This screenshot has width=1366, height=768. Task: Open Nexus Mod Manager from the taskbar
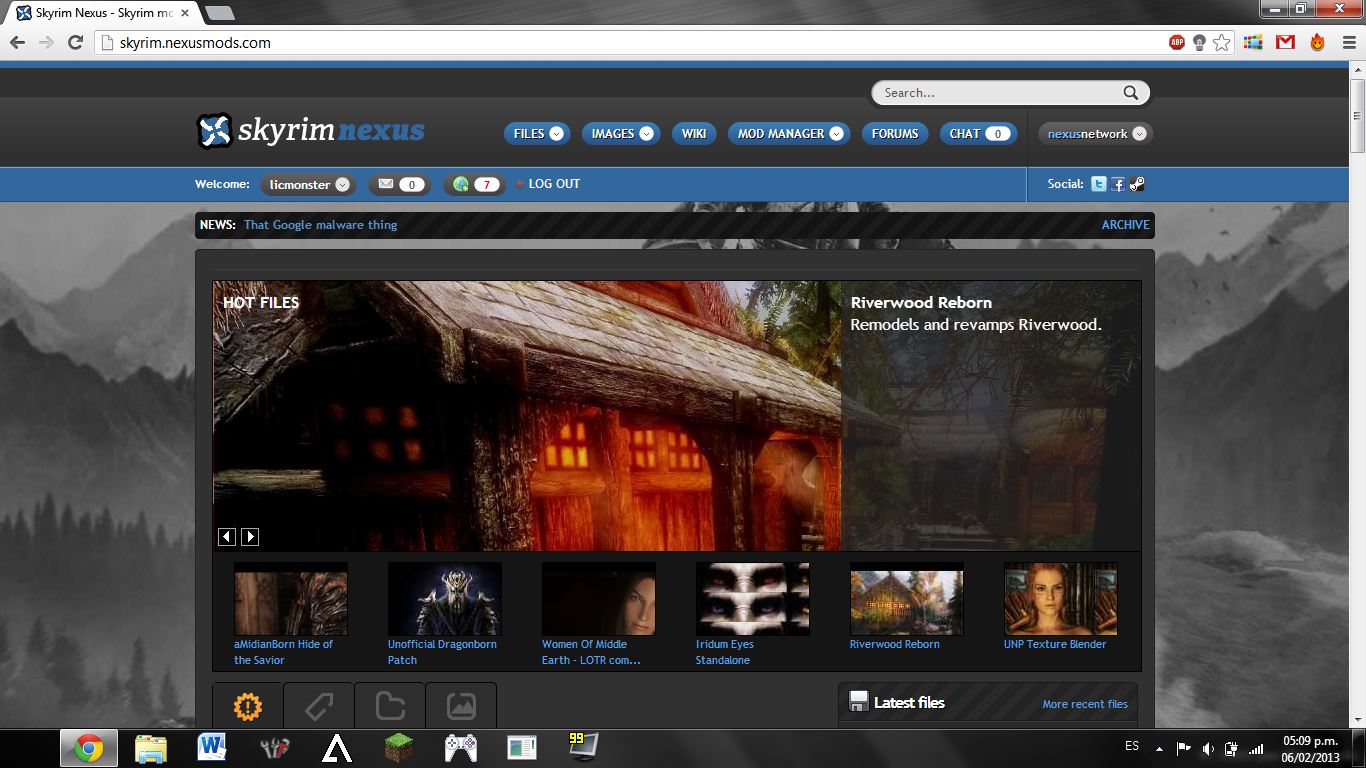coord(272,747)
